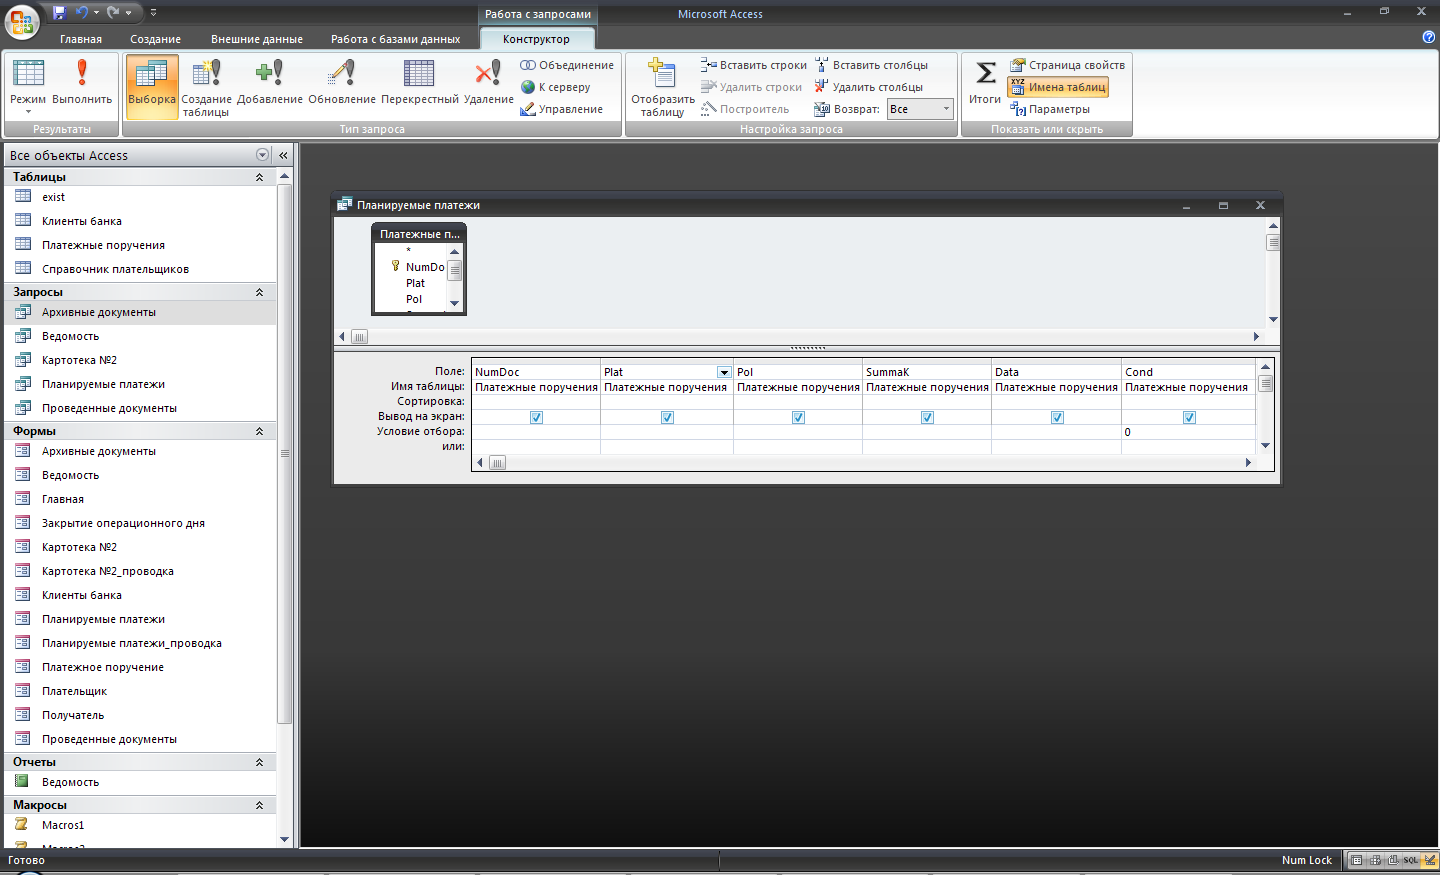Open Access help icon

coord(1428,37)
